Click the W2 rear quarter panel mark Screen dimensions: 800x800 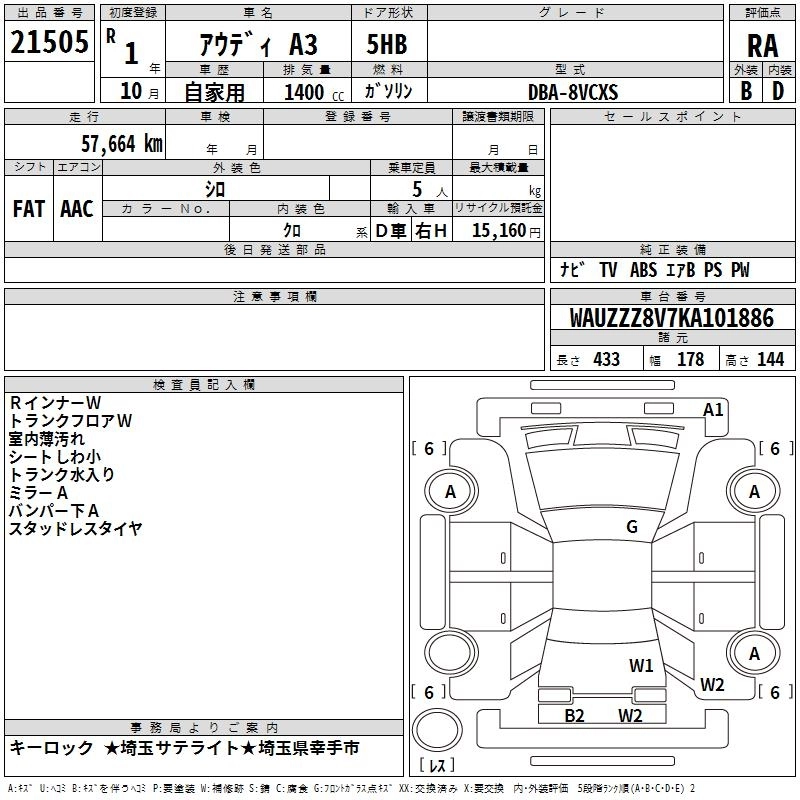click(712, 684)
